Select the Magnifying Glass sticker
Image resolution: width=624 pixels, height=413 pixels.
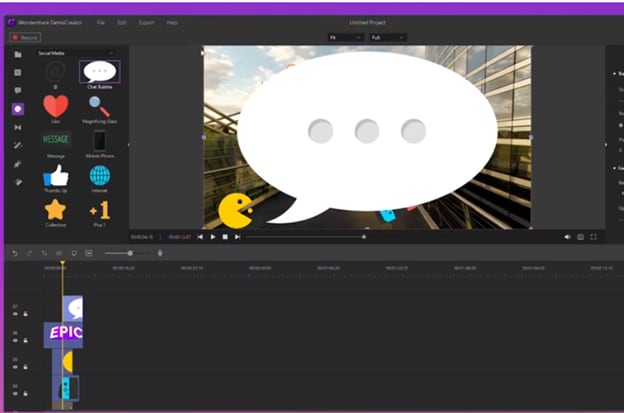(x=99, y=107)
